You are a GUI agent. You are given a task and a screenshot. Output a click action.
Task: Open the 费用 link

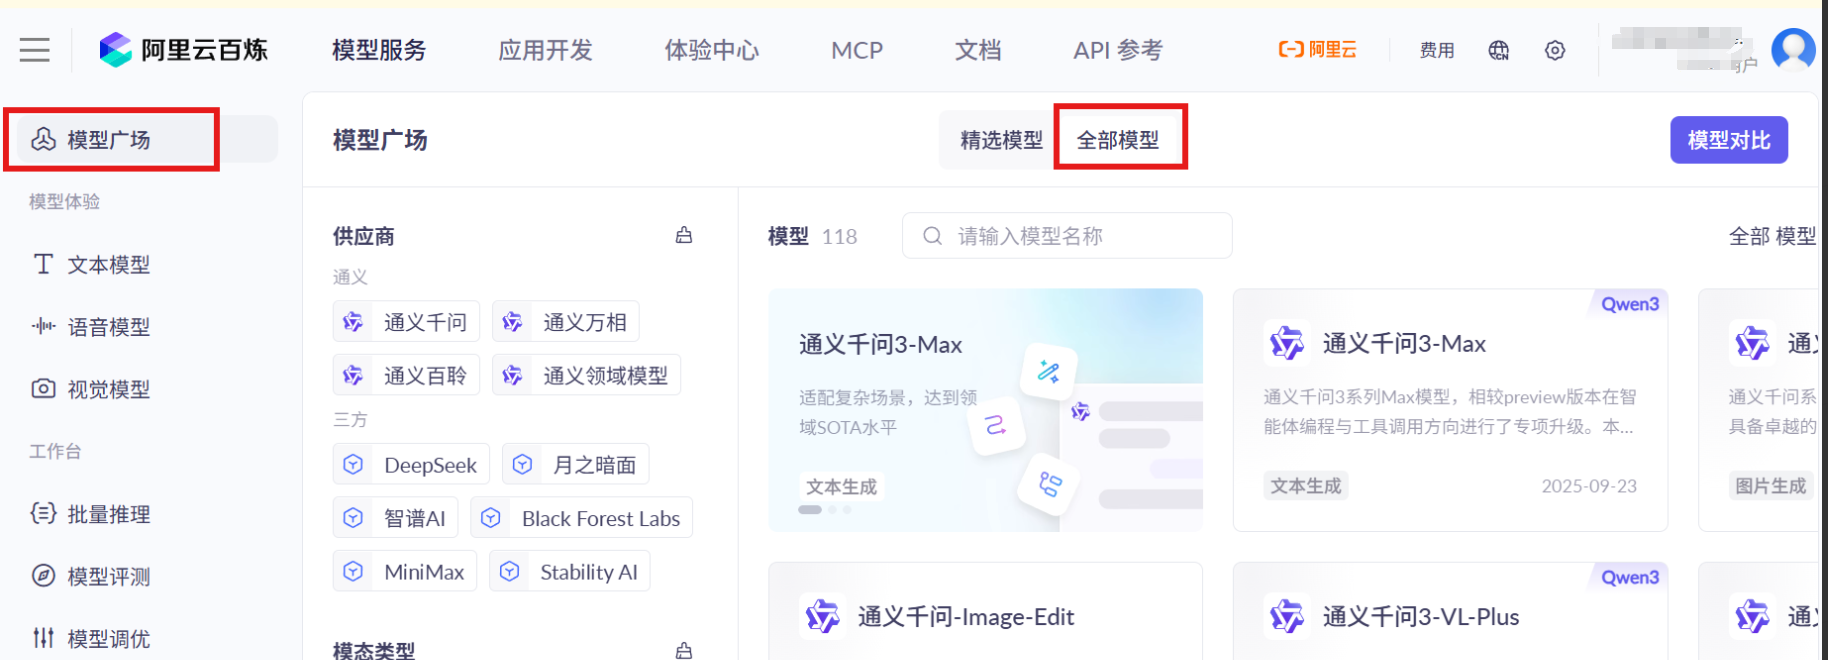tap(1437, 50)
